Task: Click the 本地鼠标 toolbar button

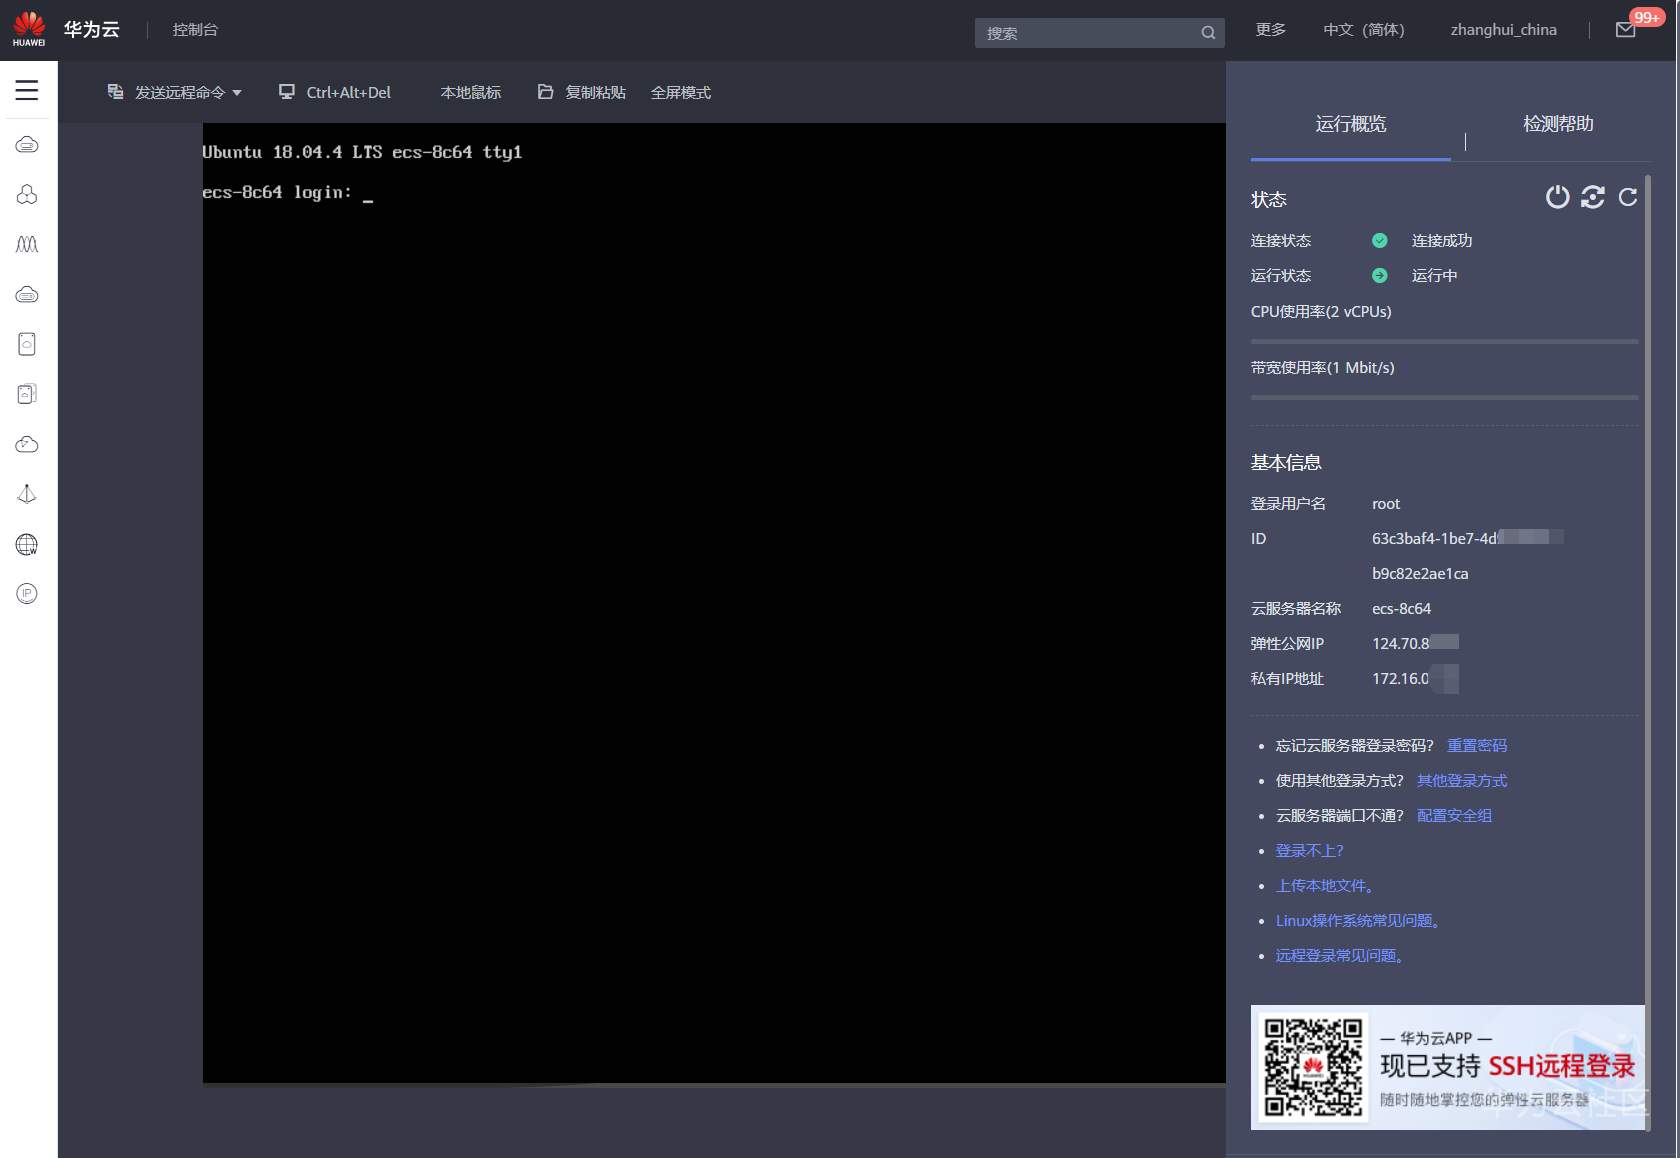Action: 471,92
